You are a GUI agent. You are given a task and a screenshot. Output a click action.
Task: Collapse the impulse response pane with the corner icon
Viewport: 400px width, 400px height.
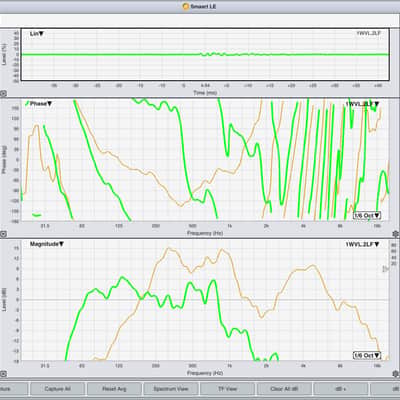pyautogui.click(x=3, y=94)
